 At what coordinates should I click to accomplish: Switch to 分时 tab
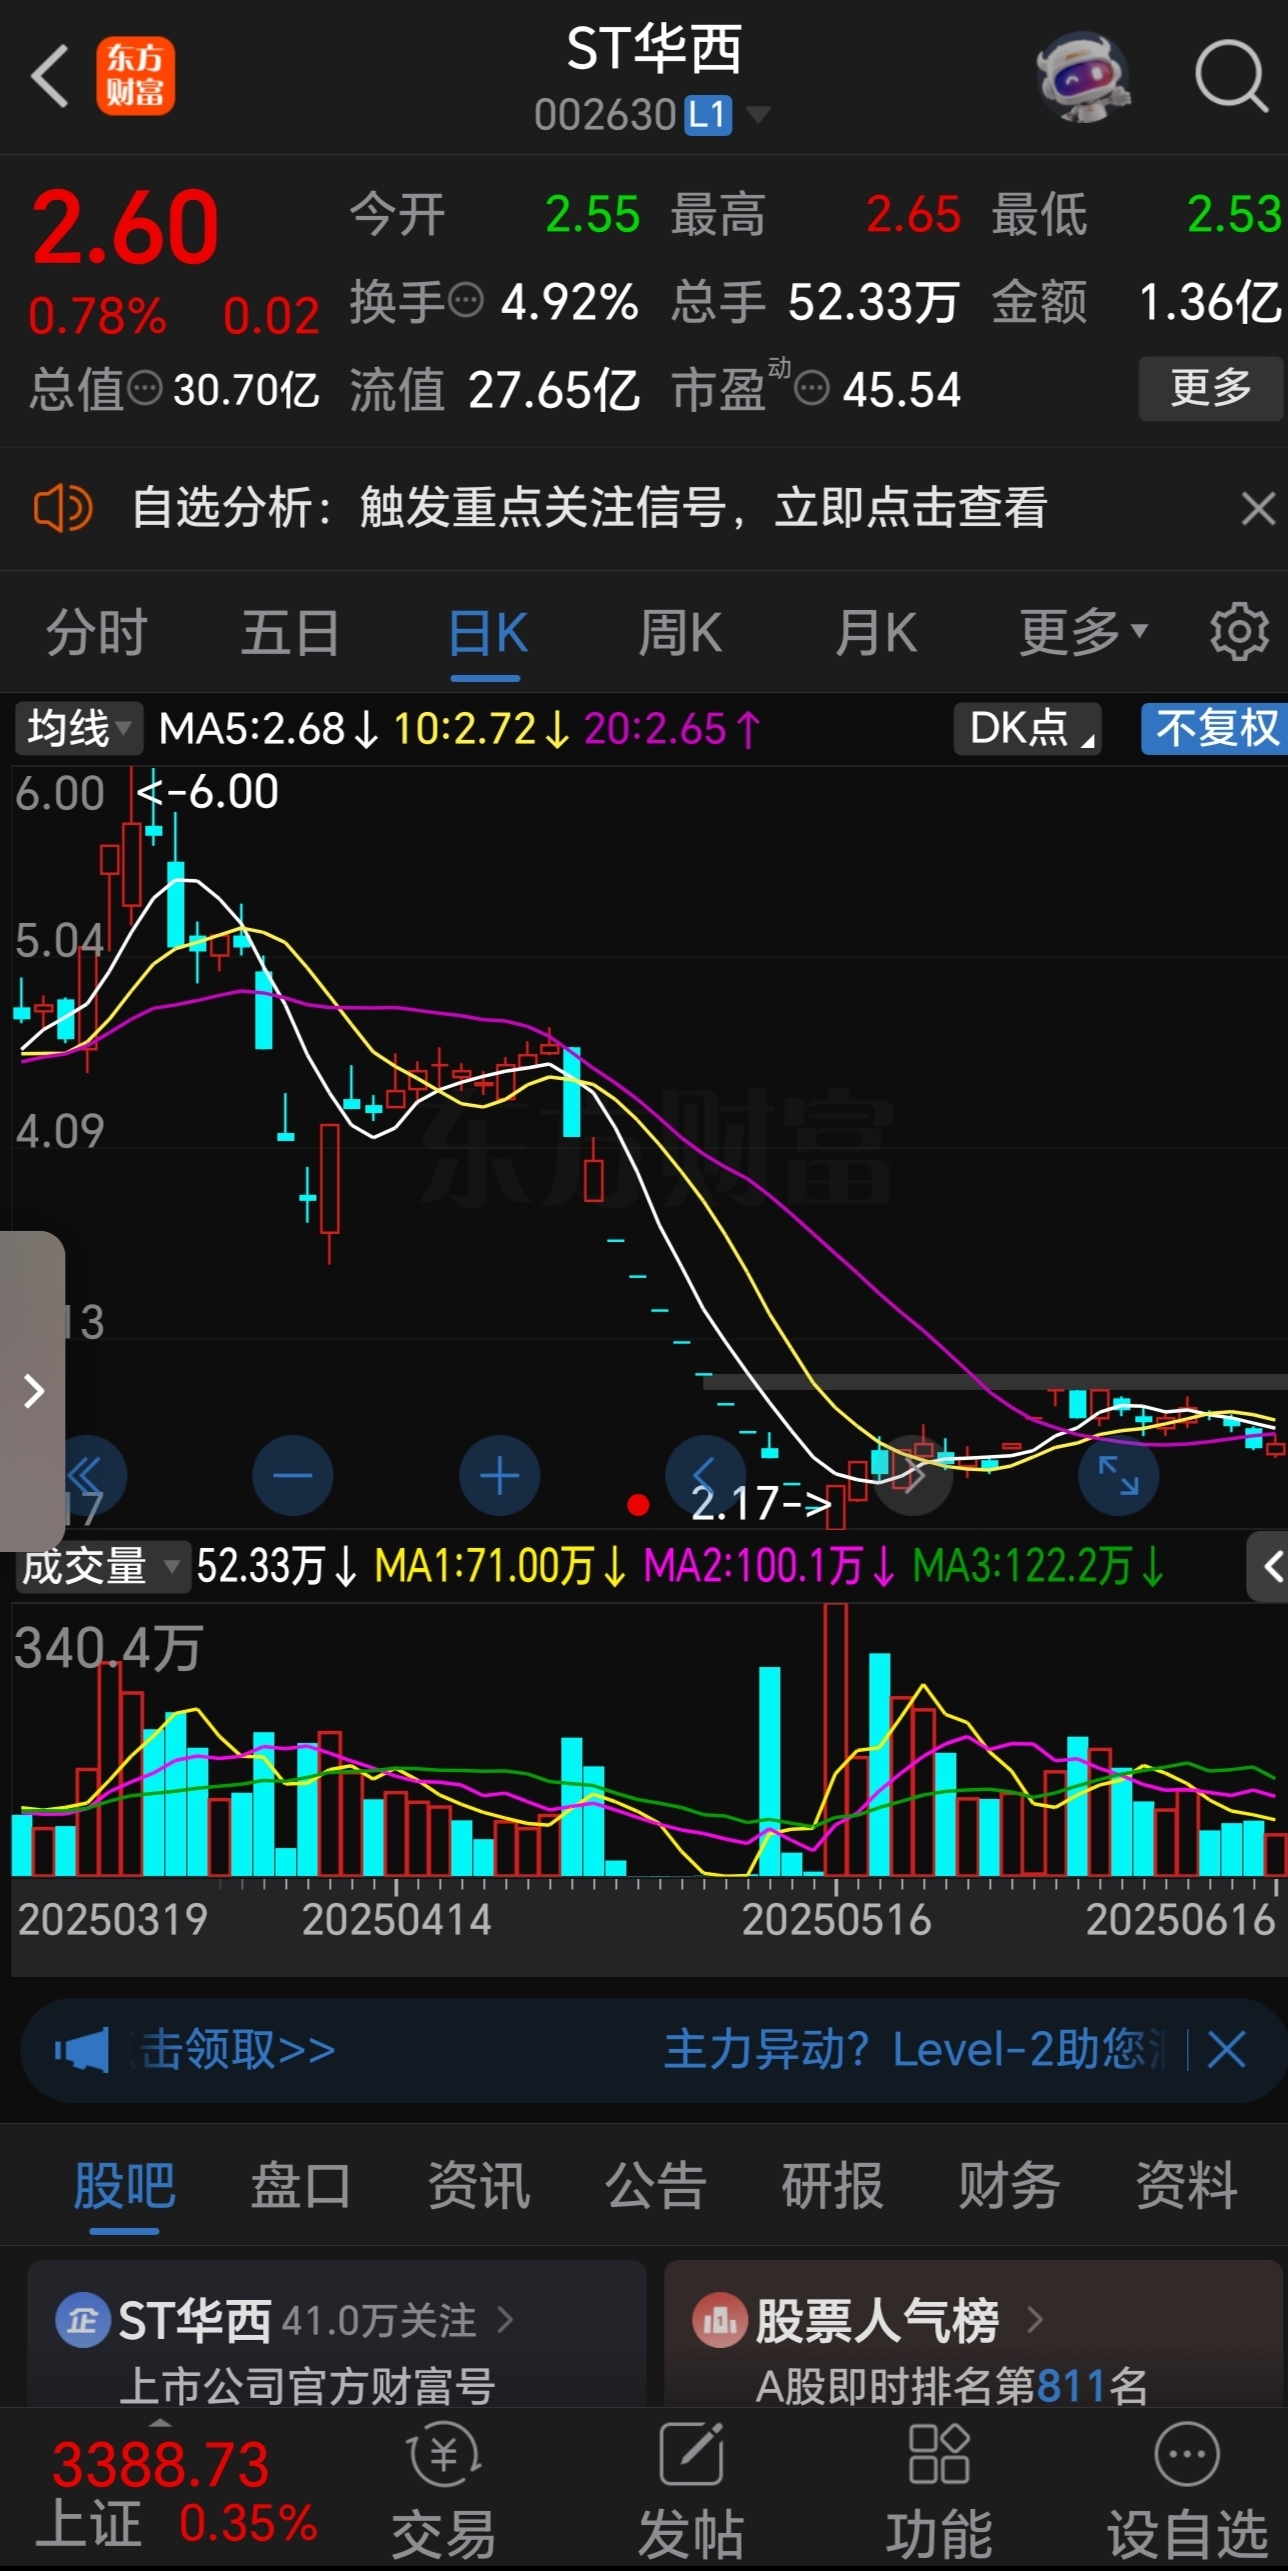point(97,633)
